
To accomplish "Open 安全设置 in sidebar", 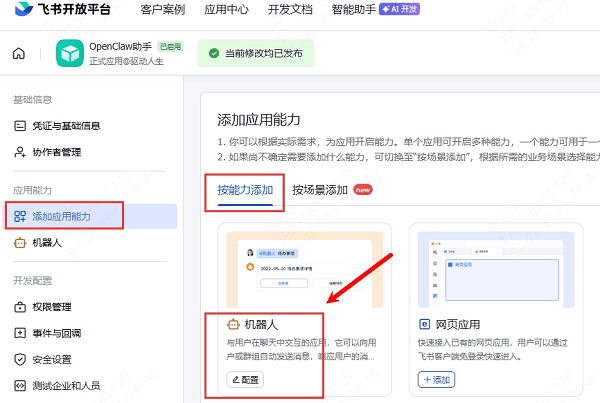I will (52, 359).
